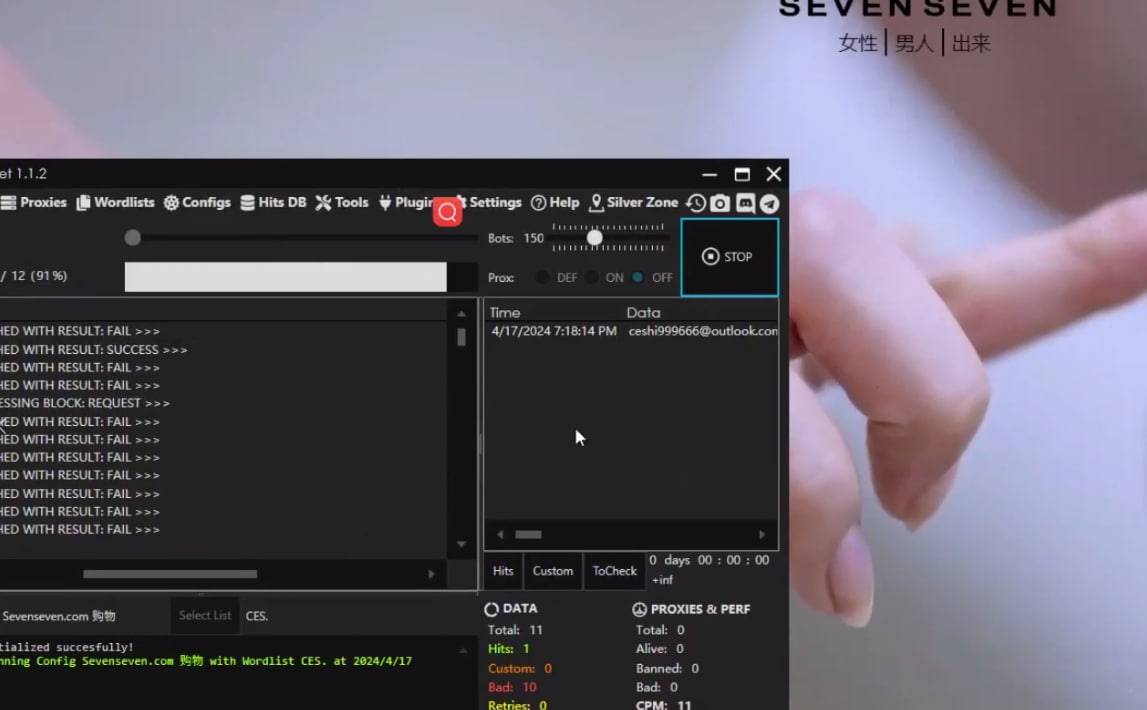This screenshot has height=710, width=1147.
Task: Click the Bad: 10 statistic
Action: click(x=512, y=687)
